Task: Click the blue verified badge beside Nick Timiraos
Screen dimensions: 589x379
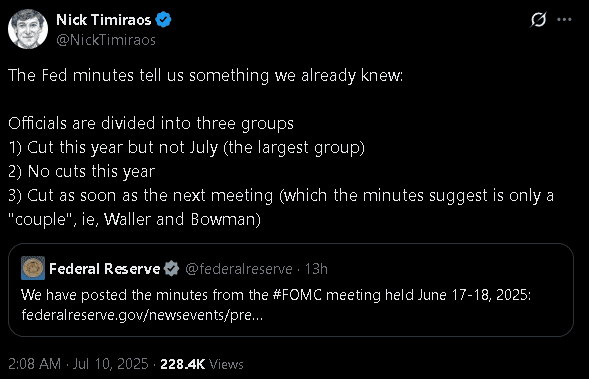Action: click(x=163, y=20)
